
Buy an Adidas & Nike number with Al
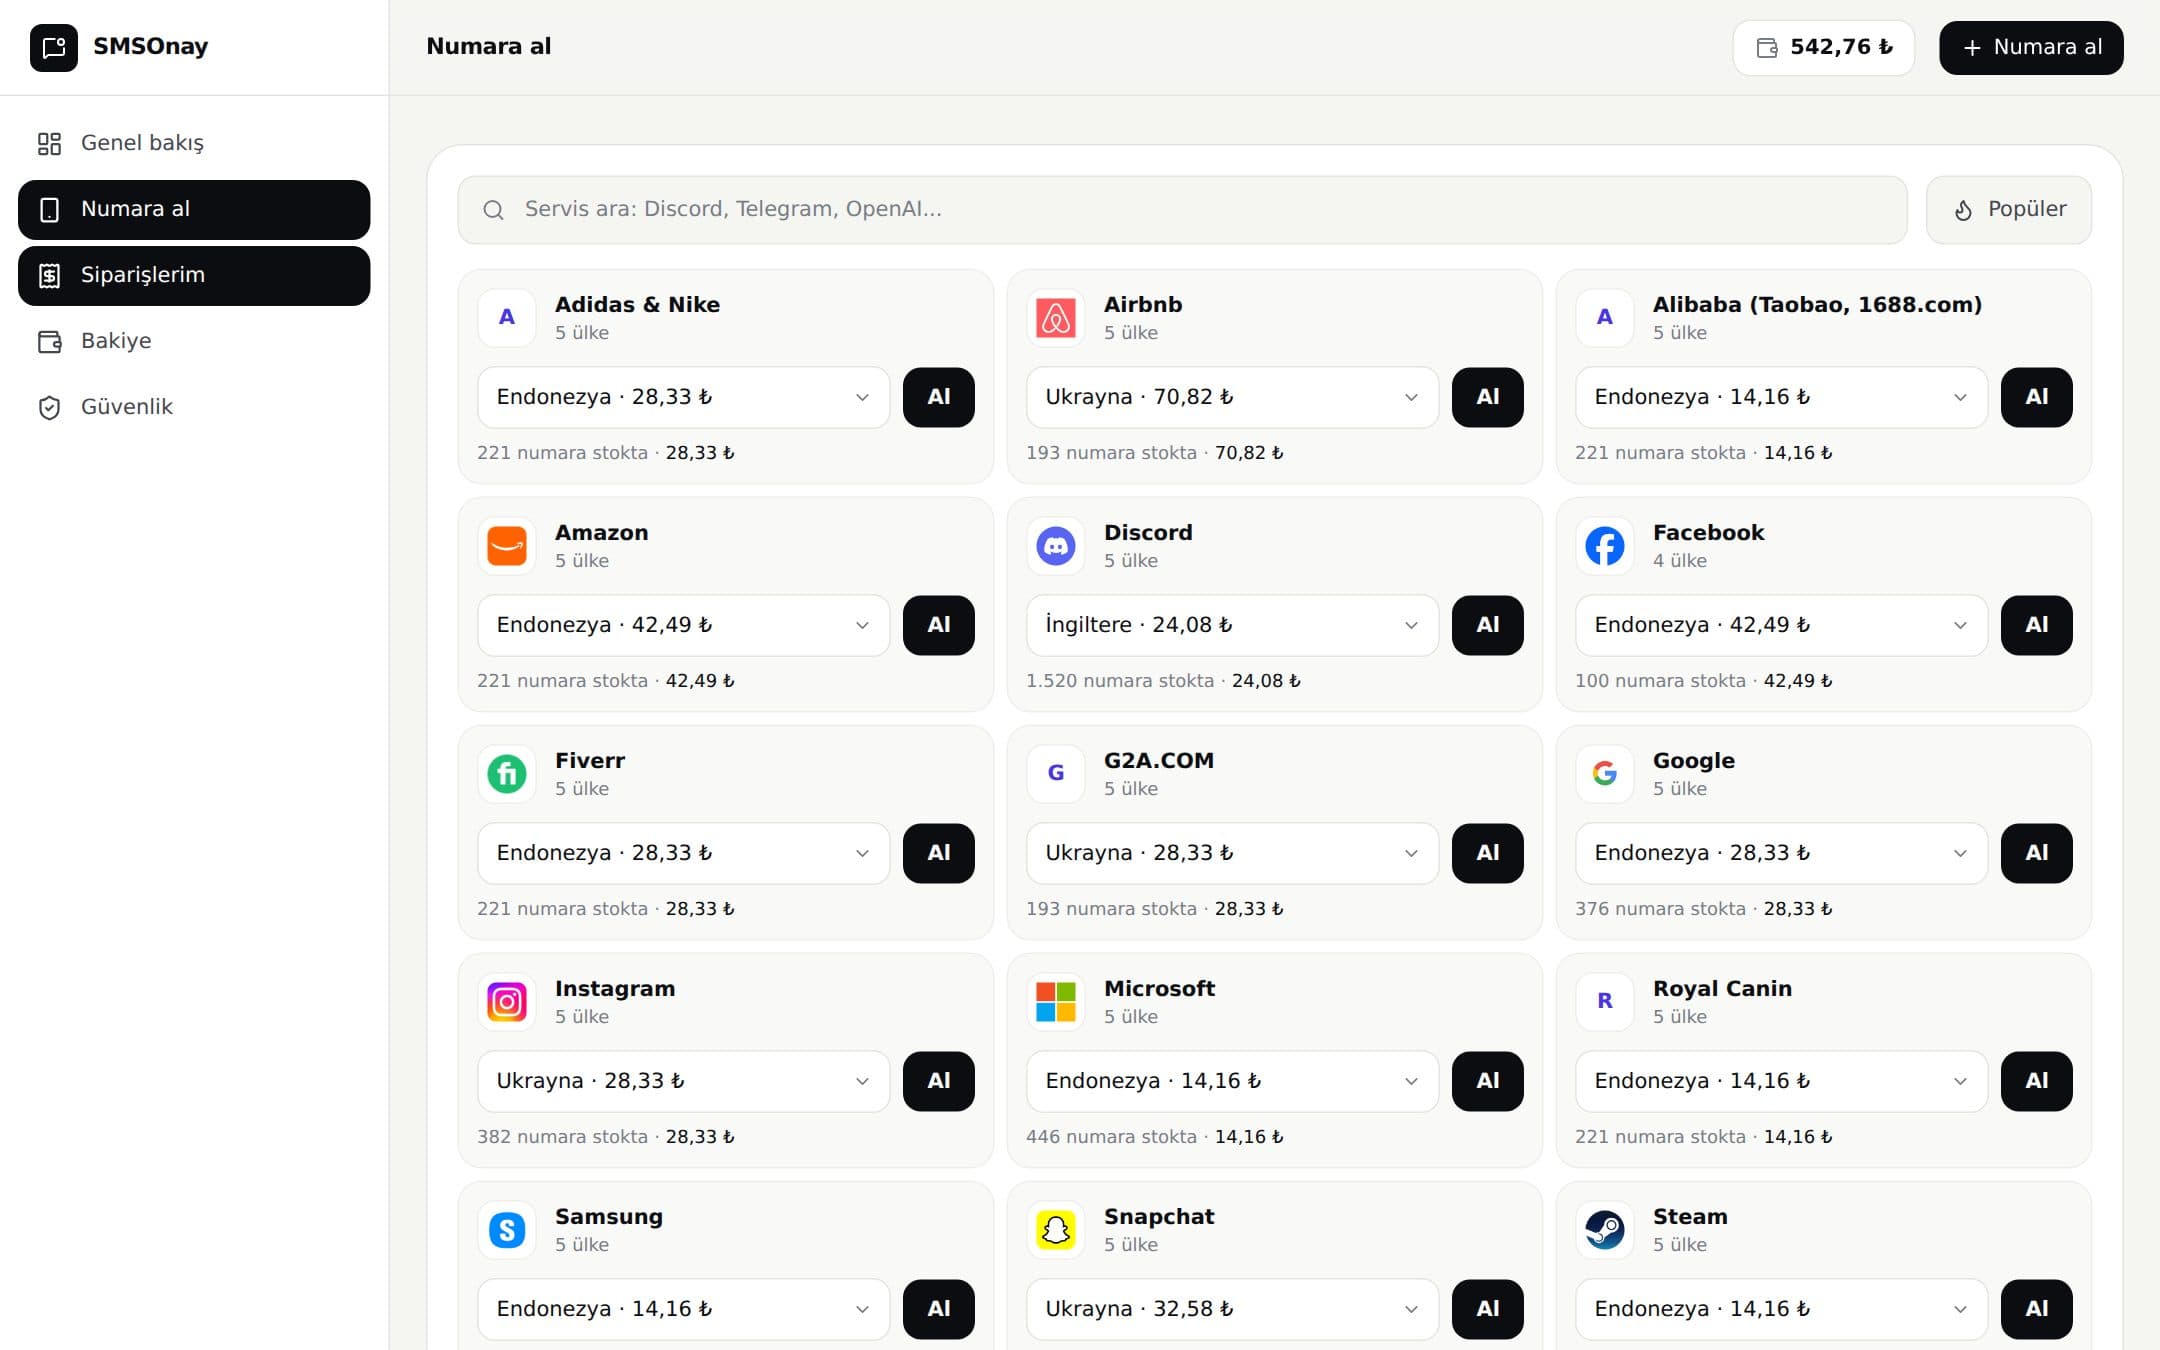[939, 397]
